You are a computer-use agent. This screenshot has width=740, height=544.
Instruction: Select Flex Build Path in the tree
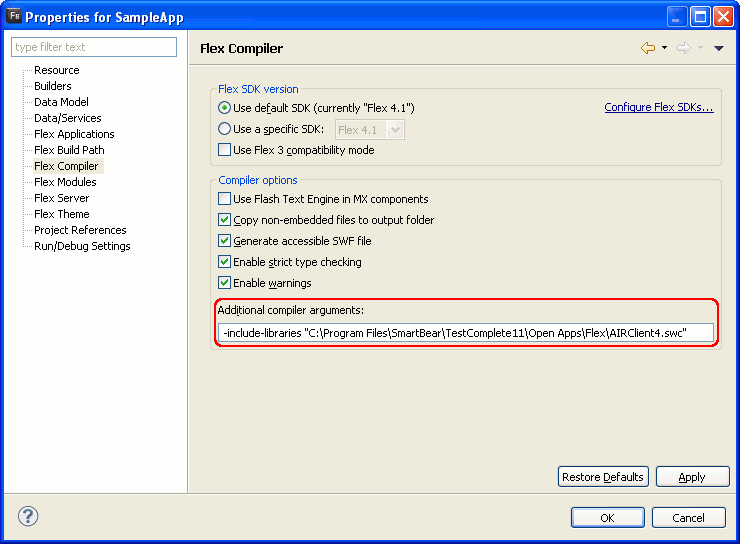pos(69,150)
